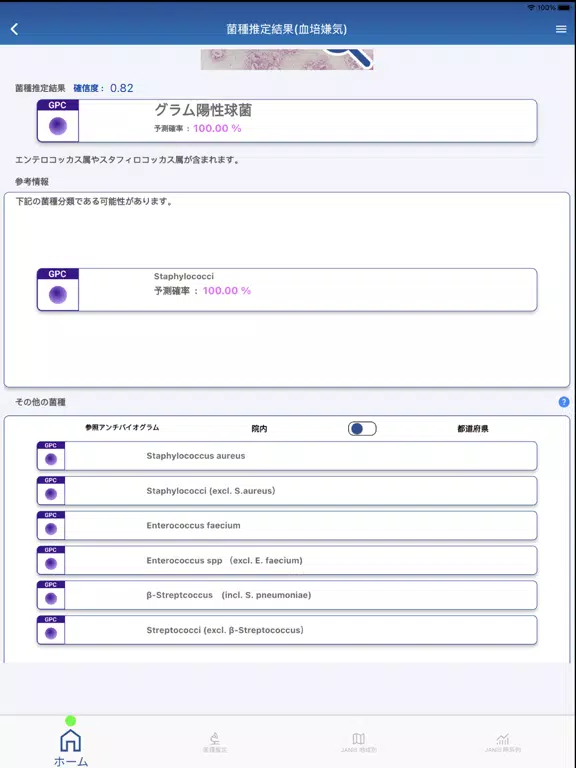Viewport: 576px width, 768px height.
Task: Tap GPC icon beside Enterococcus faecium
Action: coord(51,526)
